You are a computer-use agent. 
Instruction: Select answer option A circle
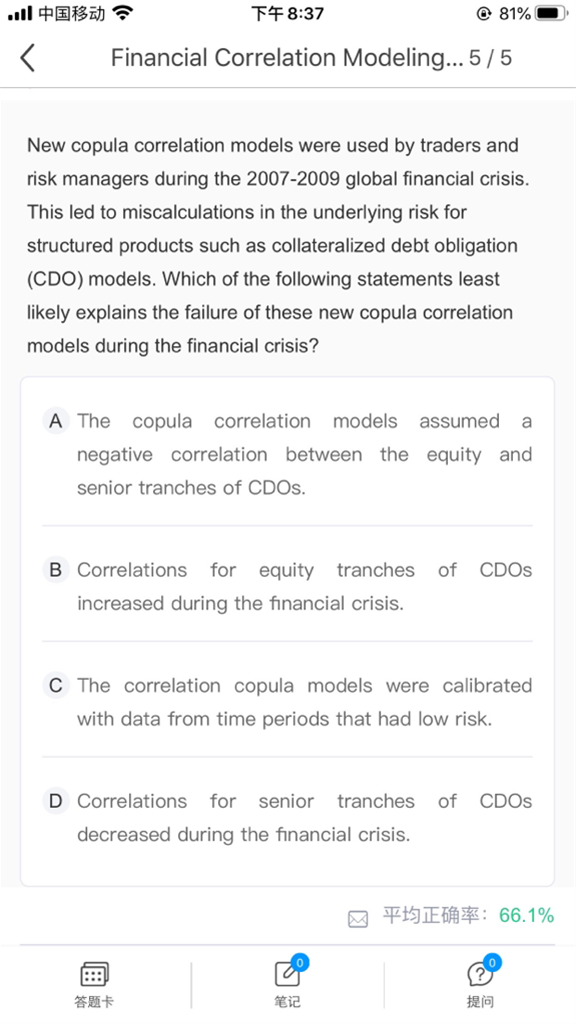point(56,421)
